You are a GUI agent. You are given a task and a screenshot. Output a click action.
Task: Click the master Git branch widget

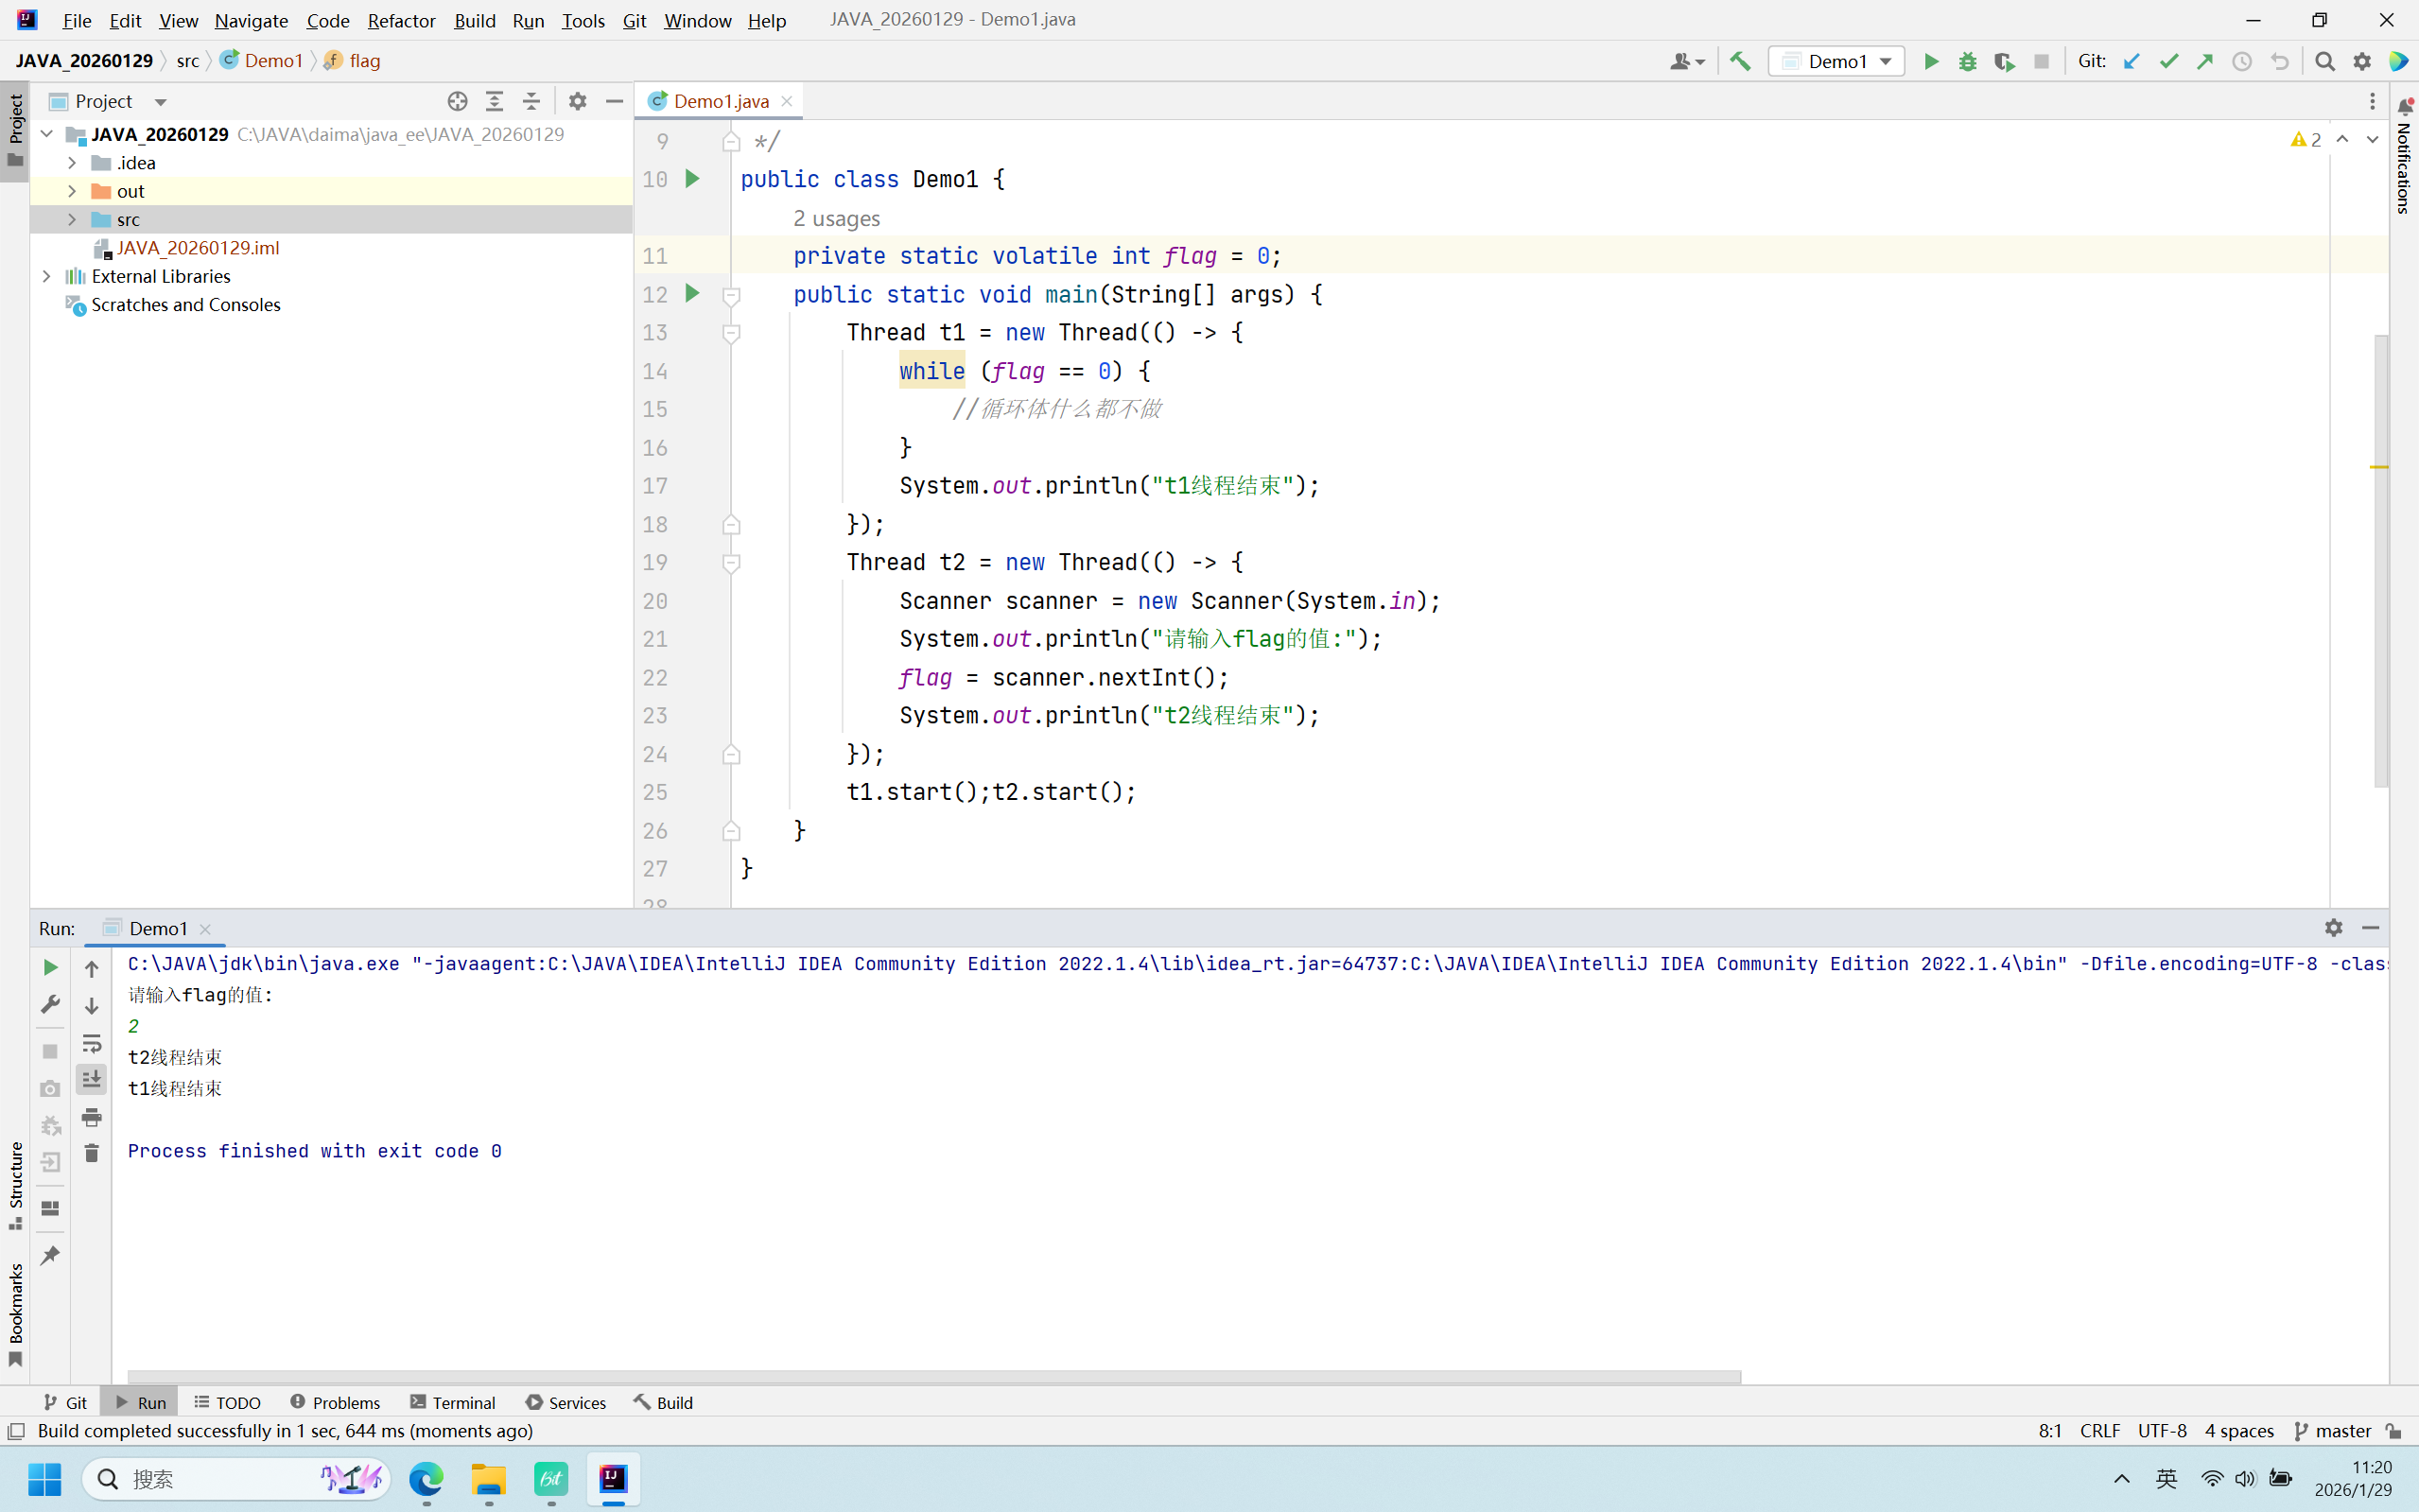2333,1431
